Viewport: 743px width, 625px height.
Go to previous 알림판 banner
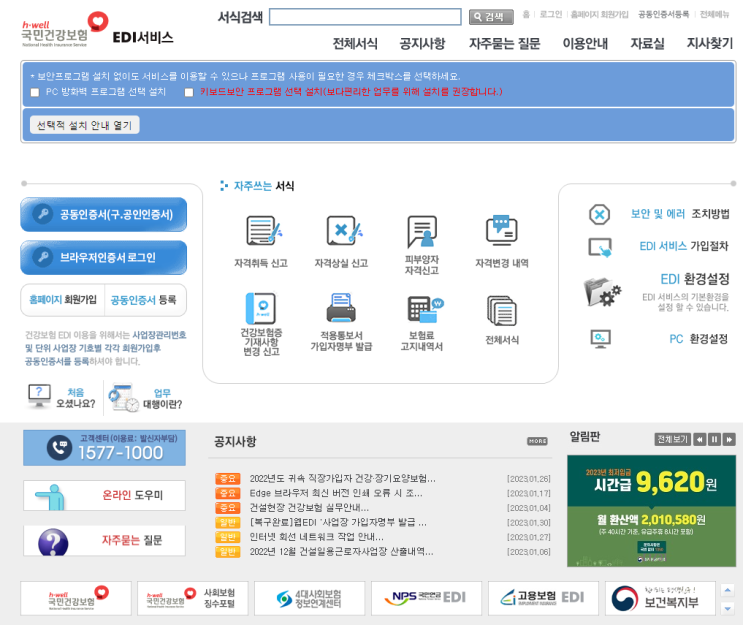coord(699,439)
